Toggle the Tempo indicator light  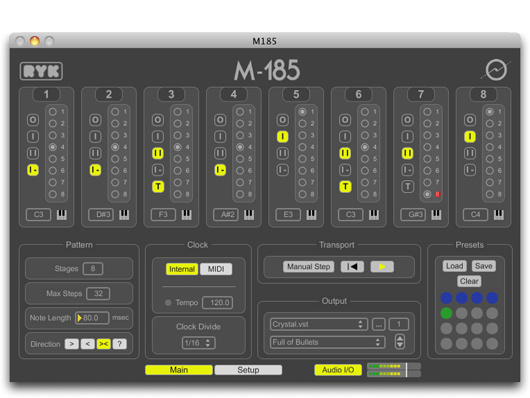(x=168, y=302)
